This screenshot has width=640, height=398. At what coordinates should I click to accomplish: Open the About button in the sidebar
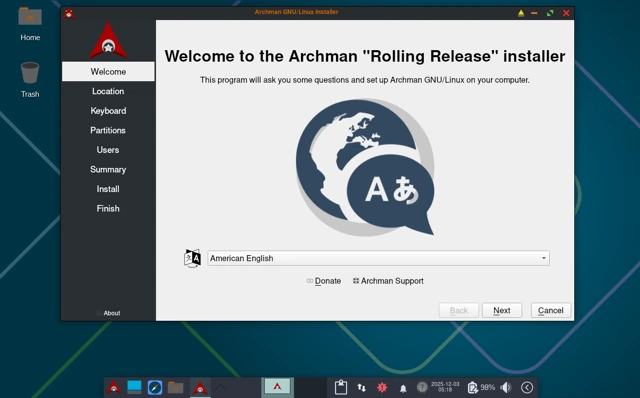tap(108, 313)
